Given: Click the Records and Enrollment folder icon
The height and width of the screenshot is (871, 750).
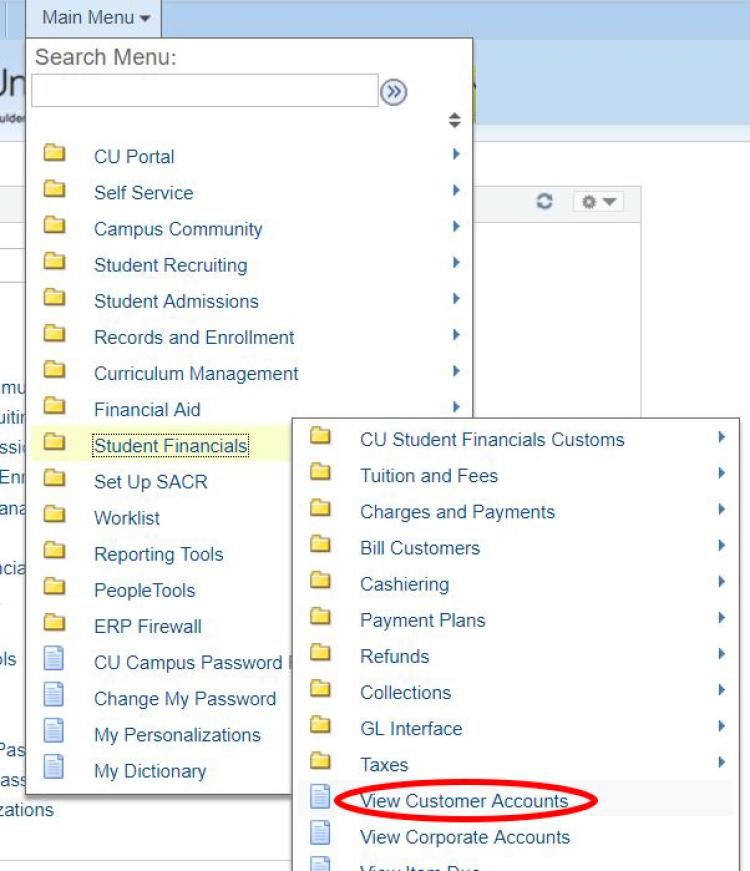Looking at the screenshot, I should 54,333.
